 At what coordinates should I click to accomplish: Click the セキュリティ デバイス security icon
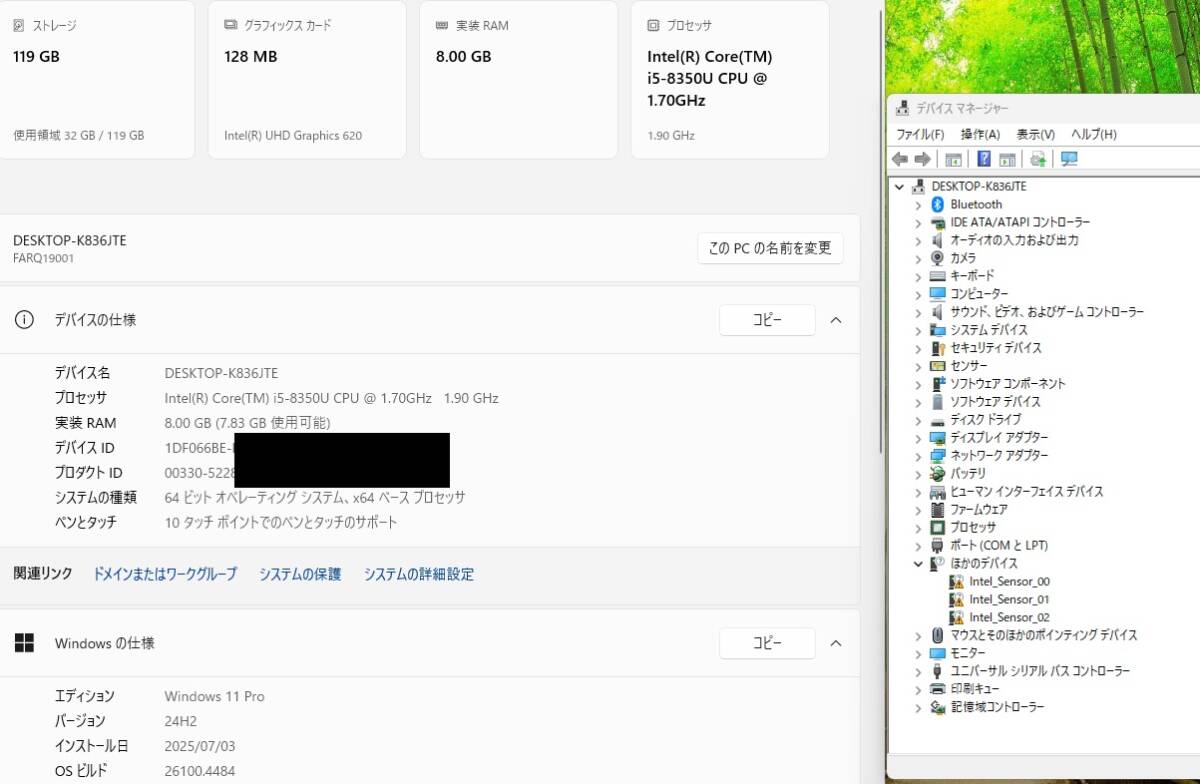(937, 348)
